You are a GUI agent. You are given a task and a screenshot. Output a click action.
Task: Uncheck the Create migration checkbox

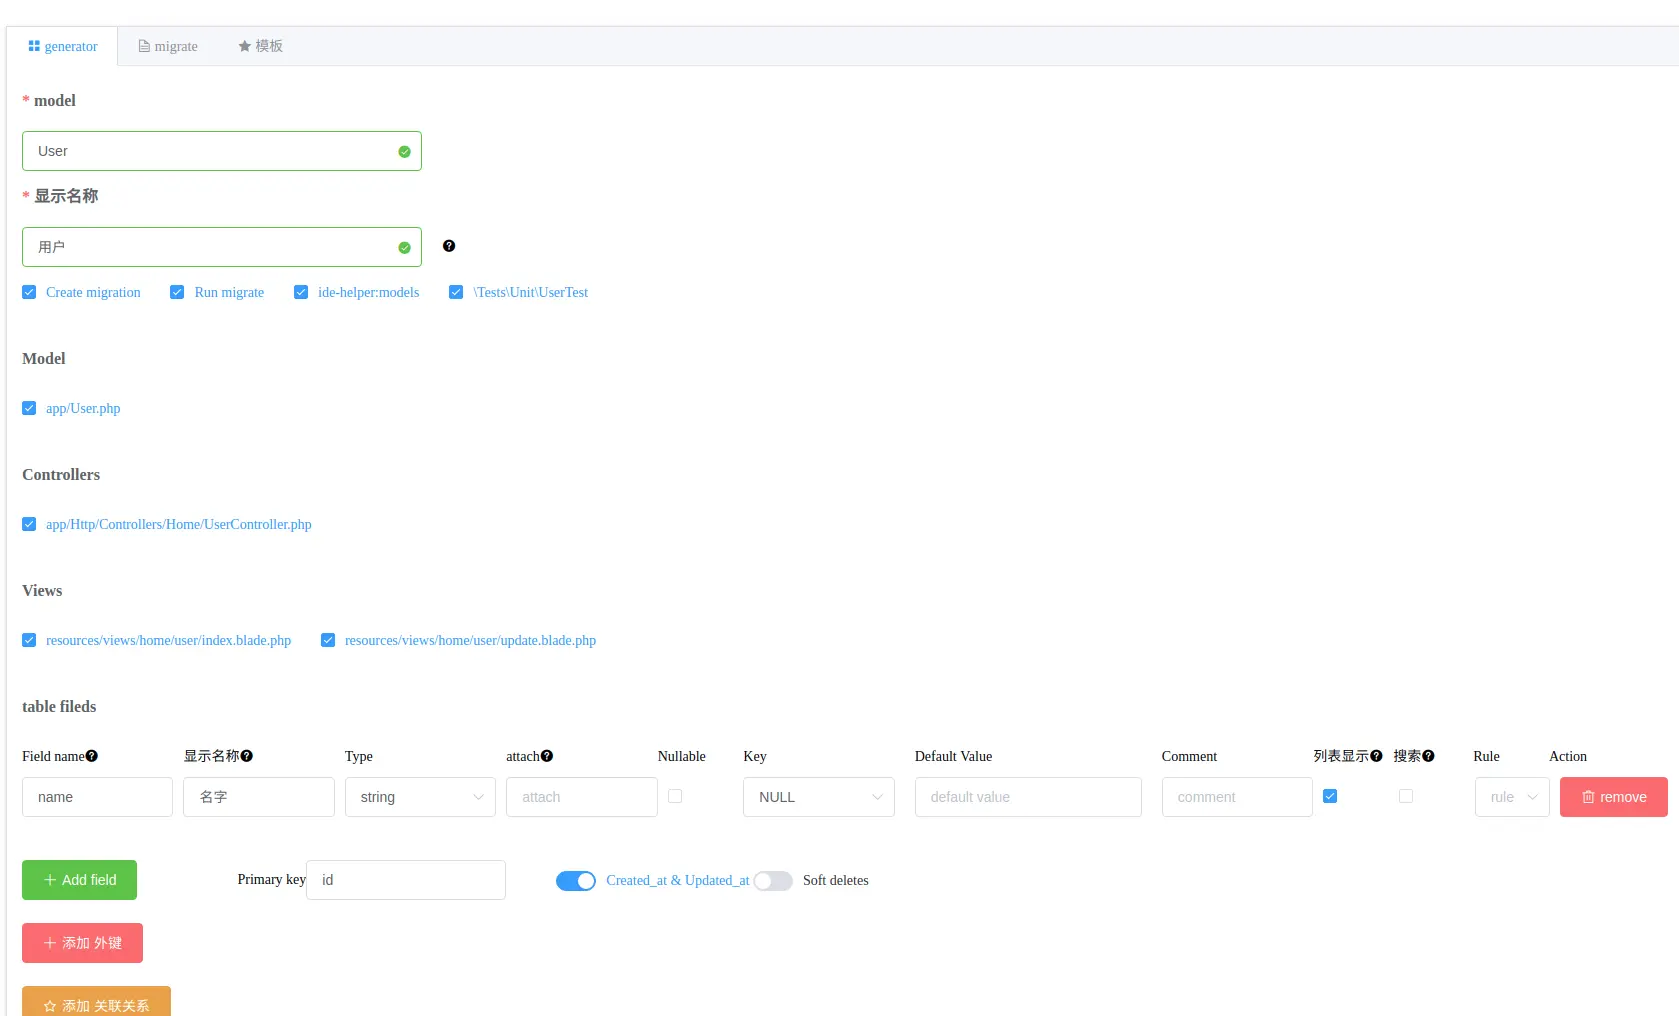coord(29,292)
